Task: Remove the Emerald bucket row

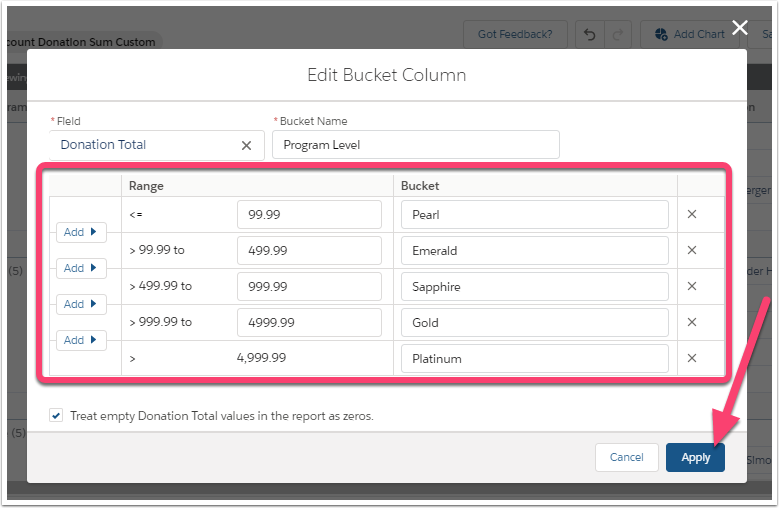Action: (x=692, y=250)
